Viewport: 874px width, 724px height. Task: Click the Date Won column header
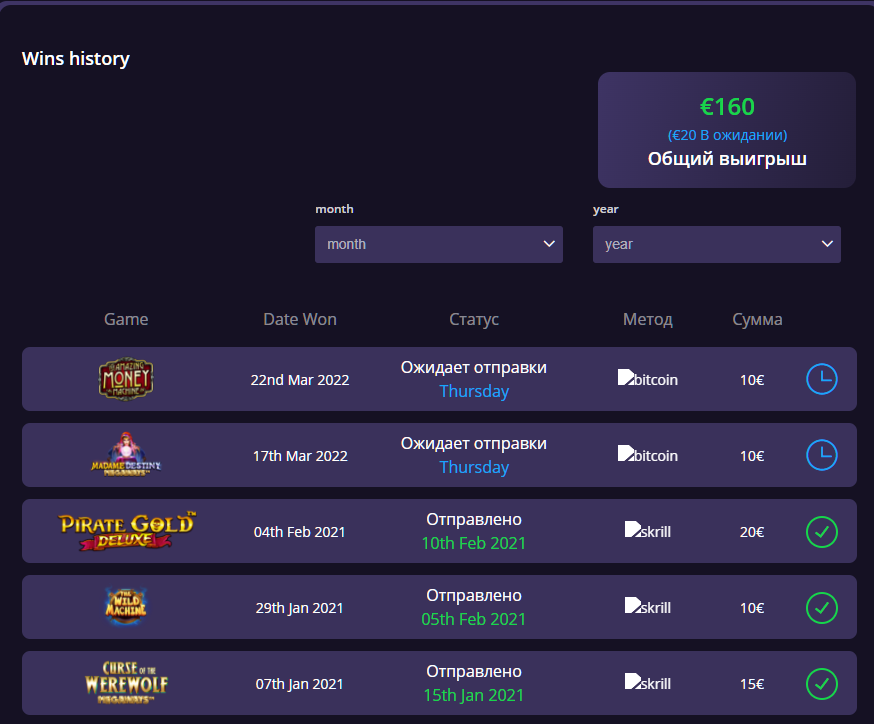click(300, 320)
